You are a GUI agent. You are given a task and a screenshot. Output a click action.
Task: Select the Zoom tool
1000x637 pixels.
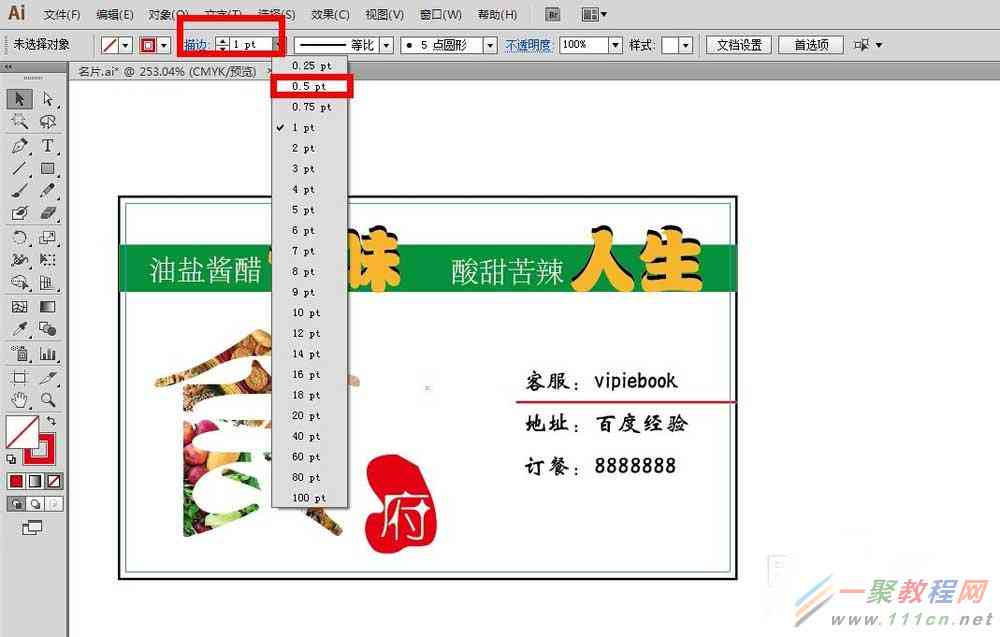click(48, 400)
